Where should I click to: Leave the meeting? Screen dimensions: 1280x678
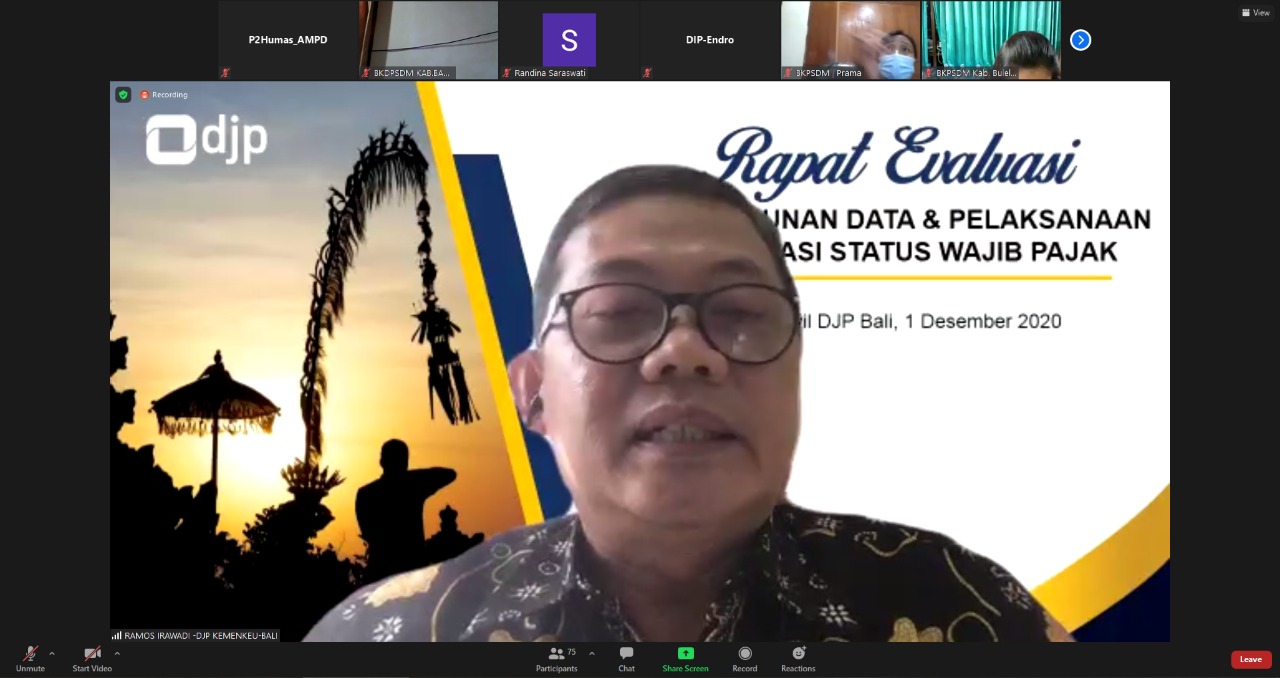pyautogui.click(x=1250, y=659)
